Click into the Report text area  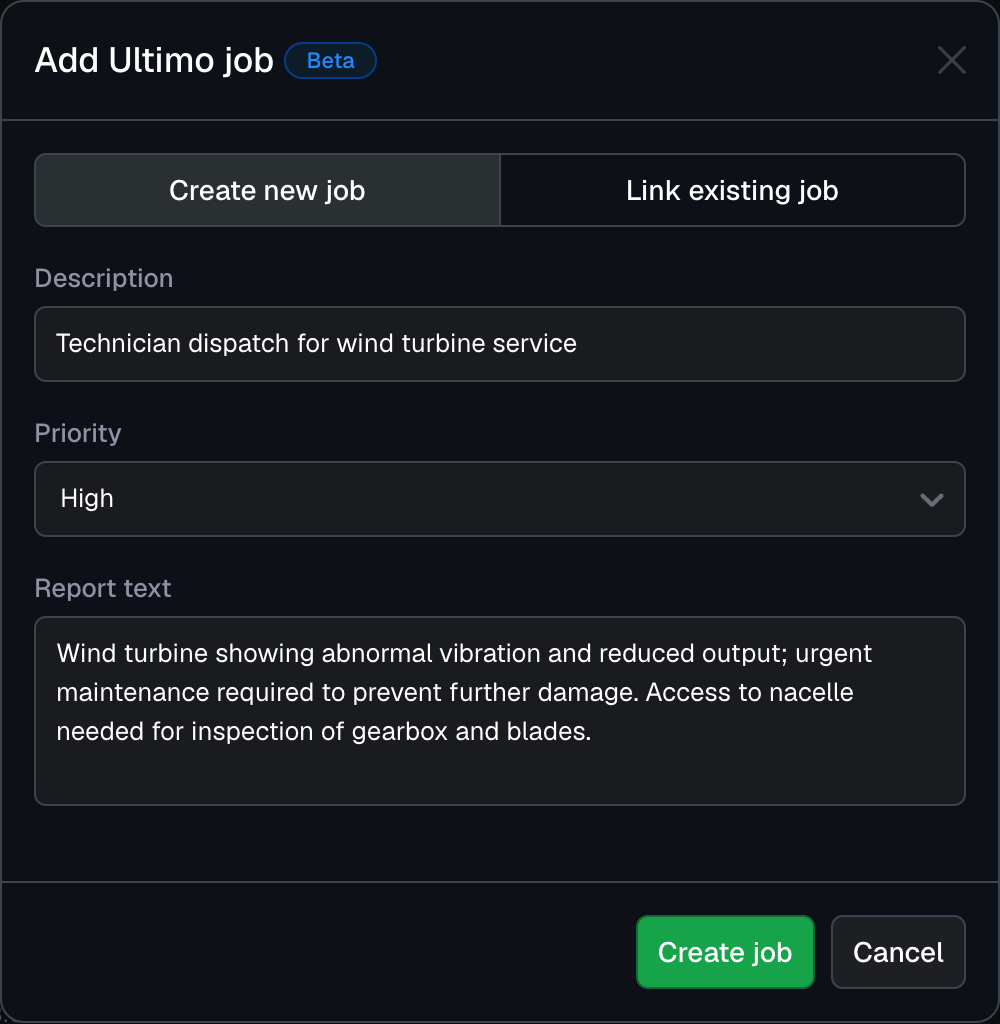point(500,710)
